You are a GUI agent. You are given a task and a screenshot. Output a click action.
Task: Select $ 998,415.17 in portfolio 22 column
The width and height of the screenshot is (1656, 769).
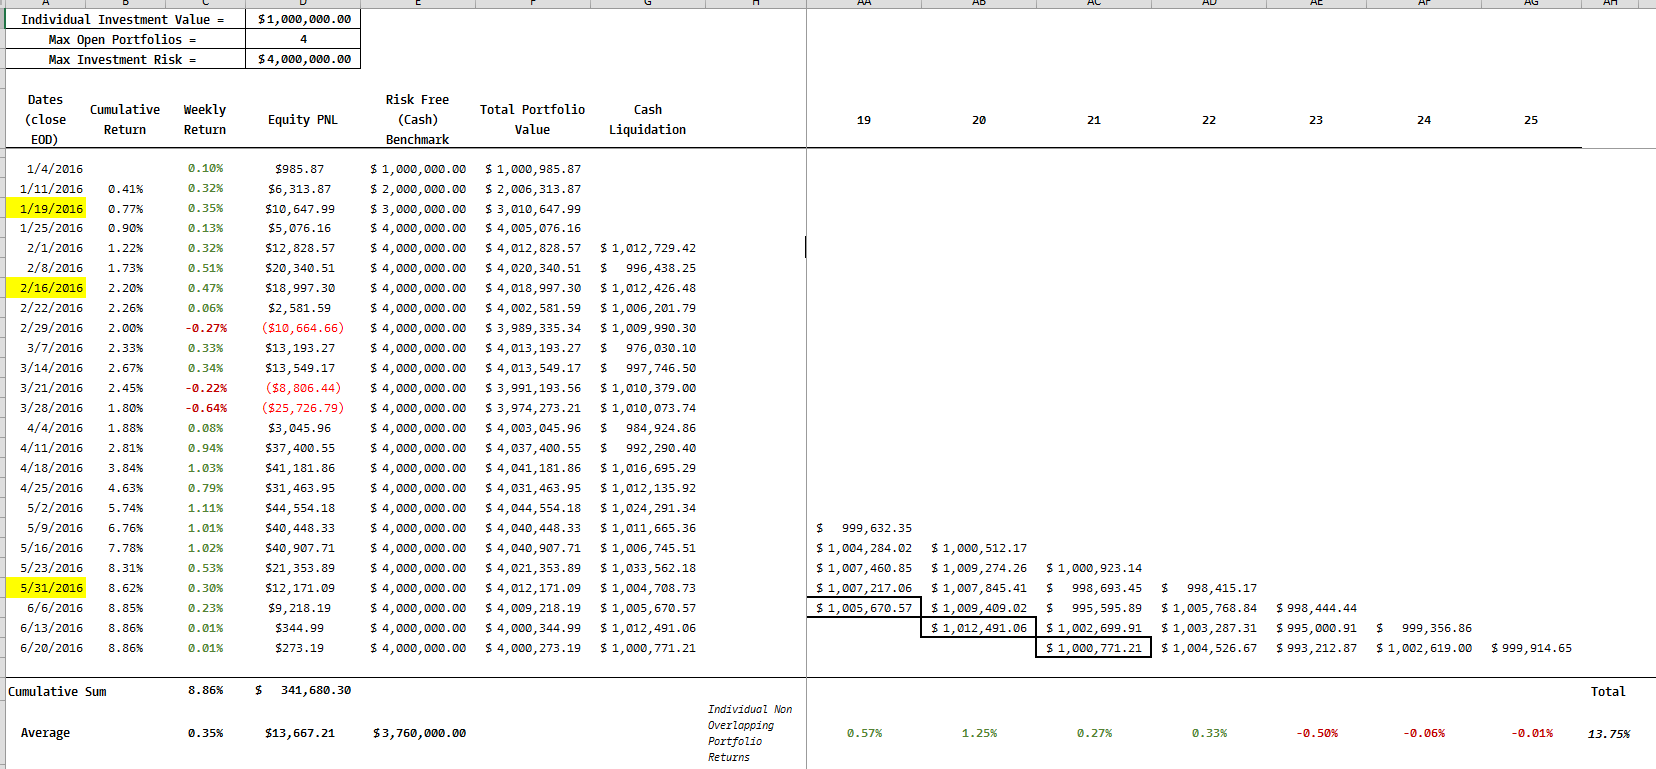coord(1209,588)
